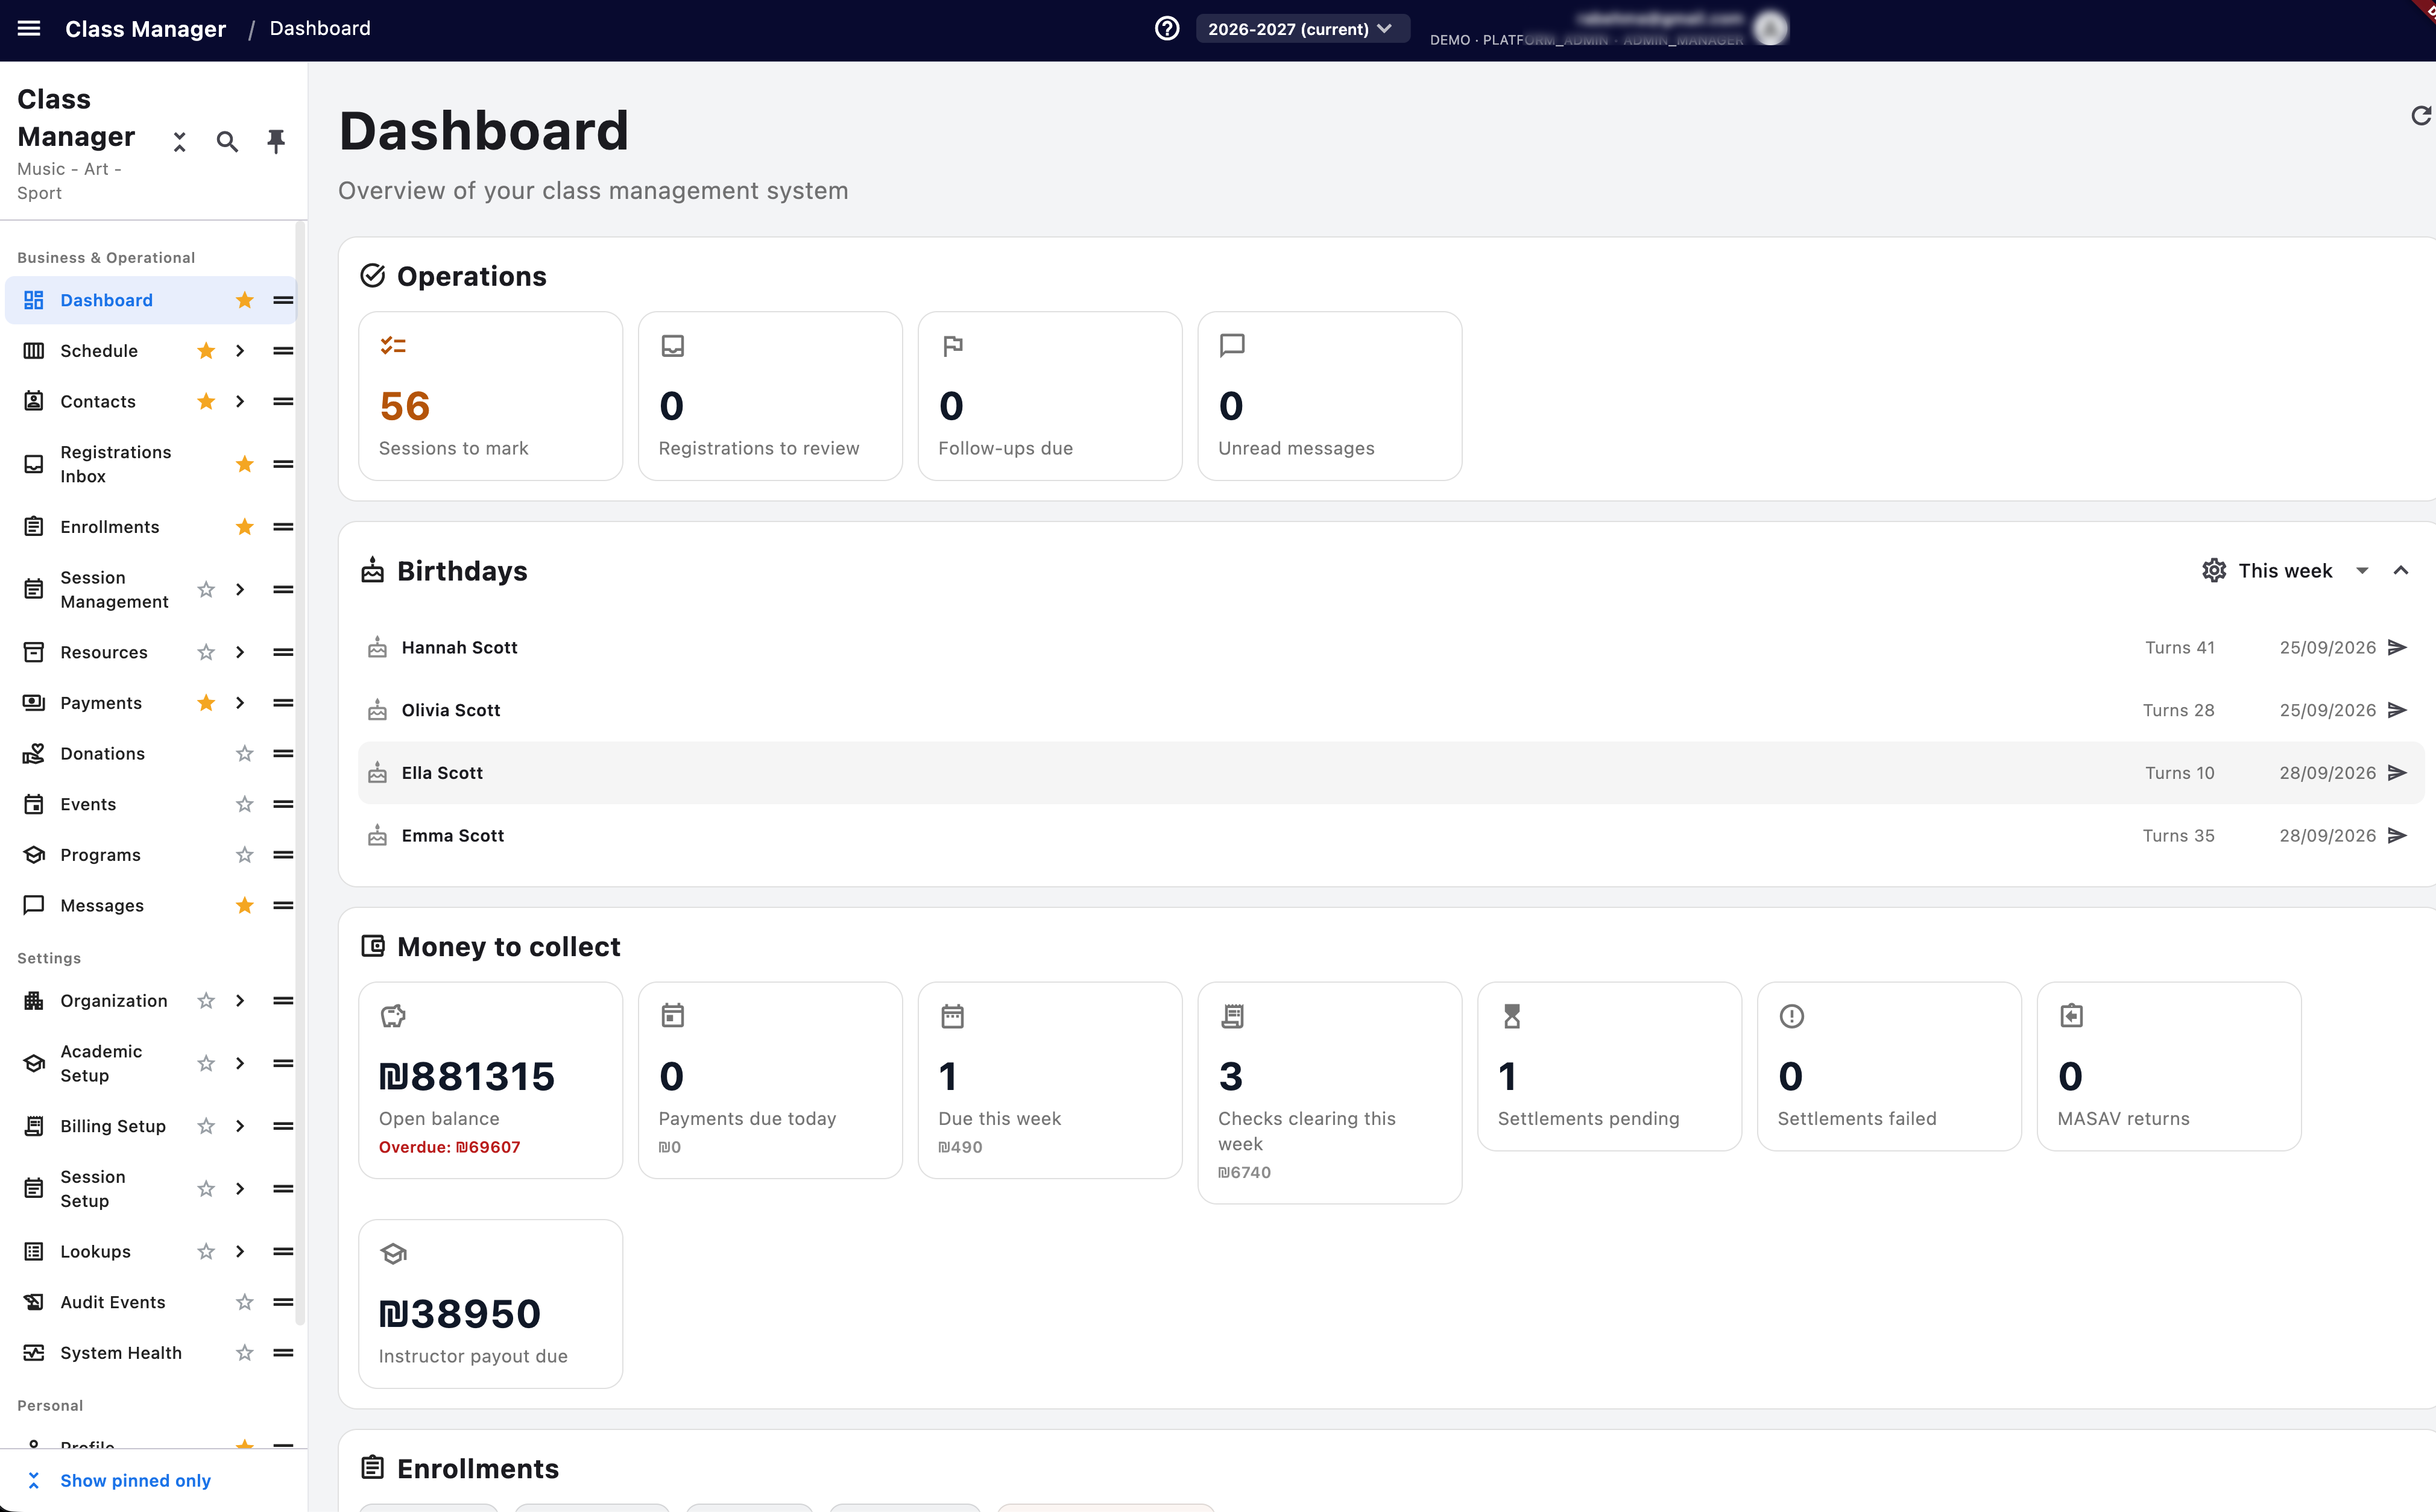Collapse the Birthdays section
The image size is (2436, 1512).
click(2400, 570)
